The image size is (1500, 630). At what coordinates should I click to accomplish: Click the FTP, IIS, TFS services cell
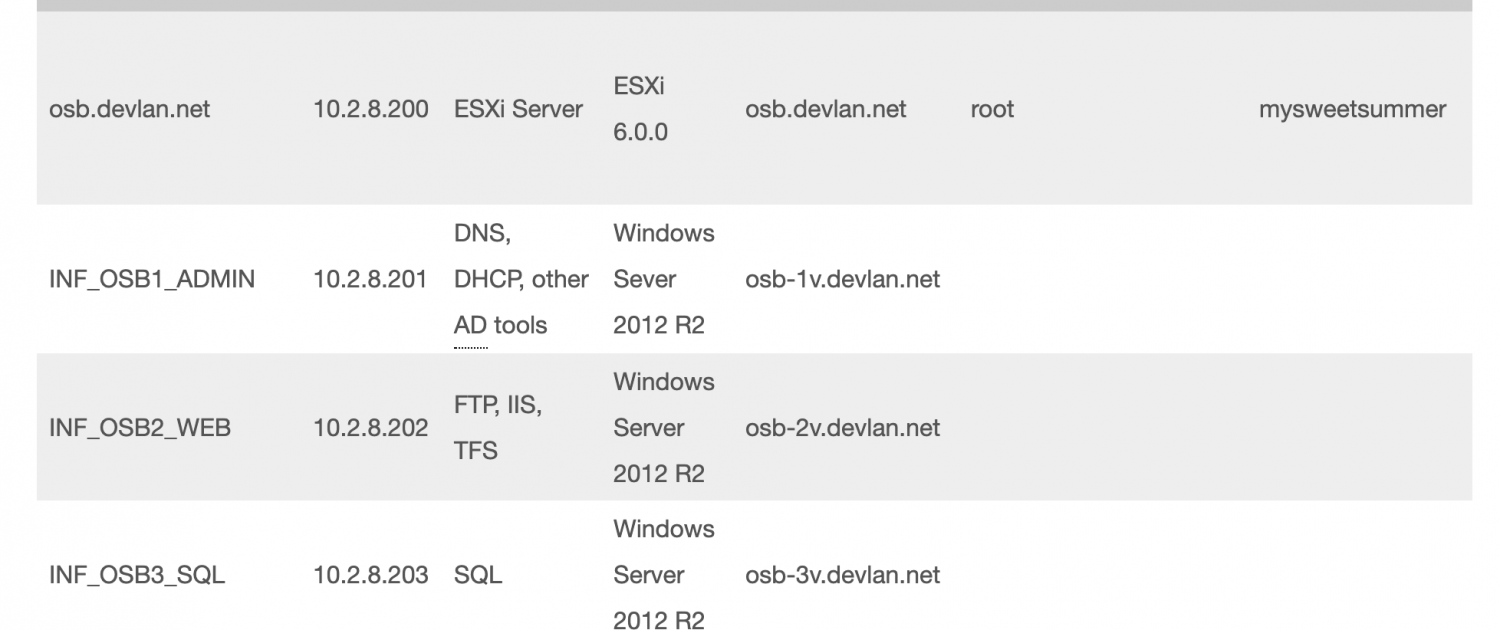(x=498, y=428)
